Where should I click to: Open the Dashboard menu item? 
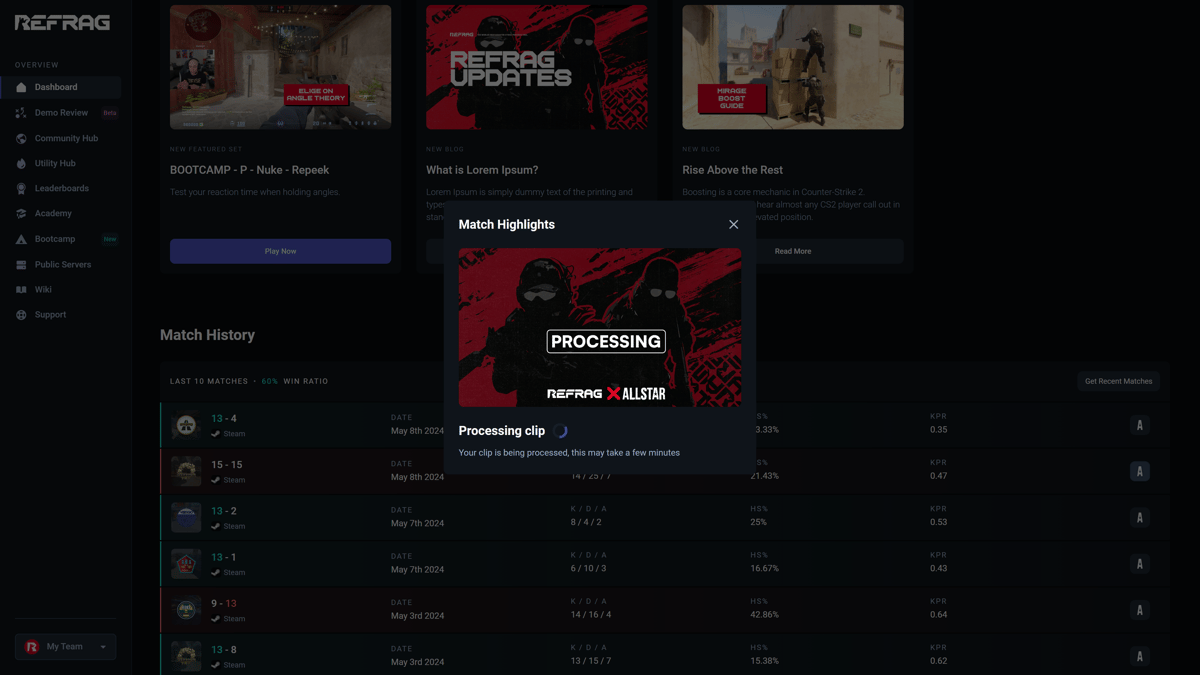[x=61, y=87]
